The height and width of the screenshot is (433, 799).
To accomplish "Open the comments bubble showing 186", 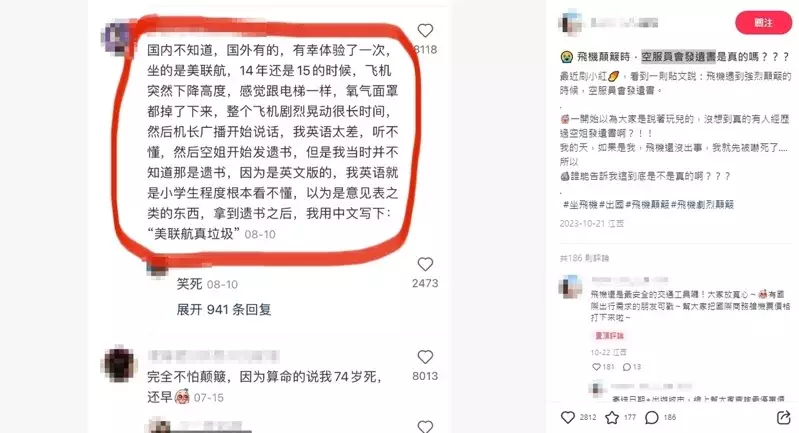I will [x=652, y=418].
